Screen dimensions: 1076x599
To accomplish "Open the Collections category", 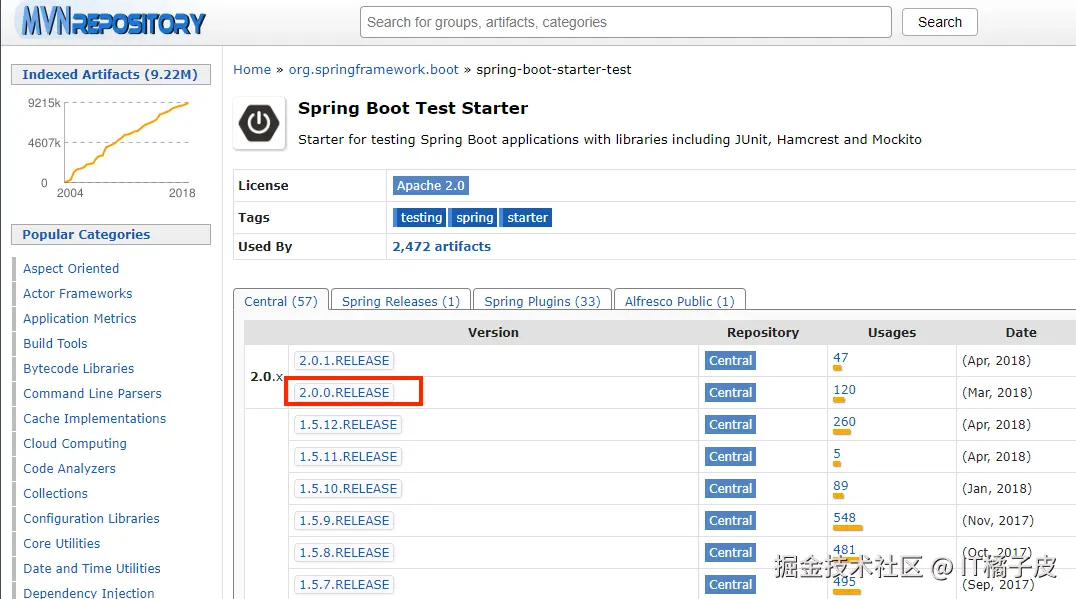I will coord(55,493).
